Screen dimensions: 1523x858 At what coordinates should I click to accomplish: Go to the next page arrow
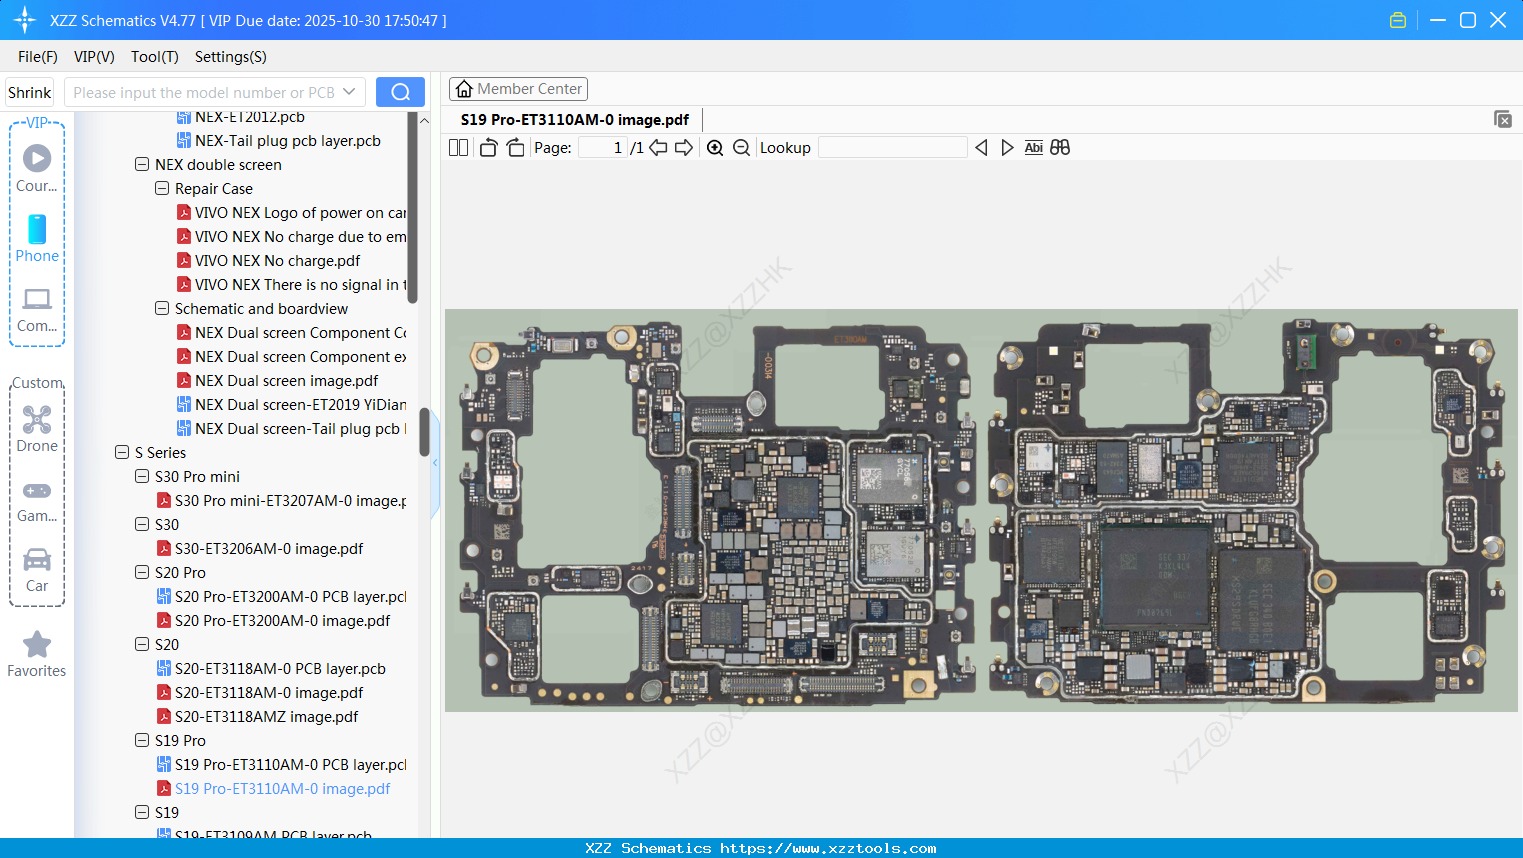684,148
